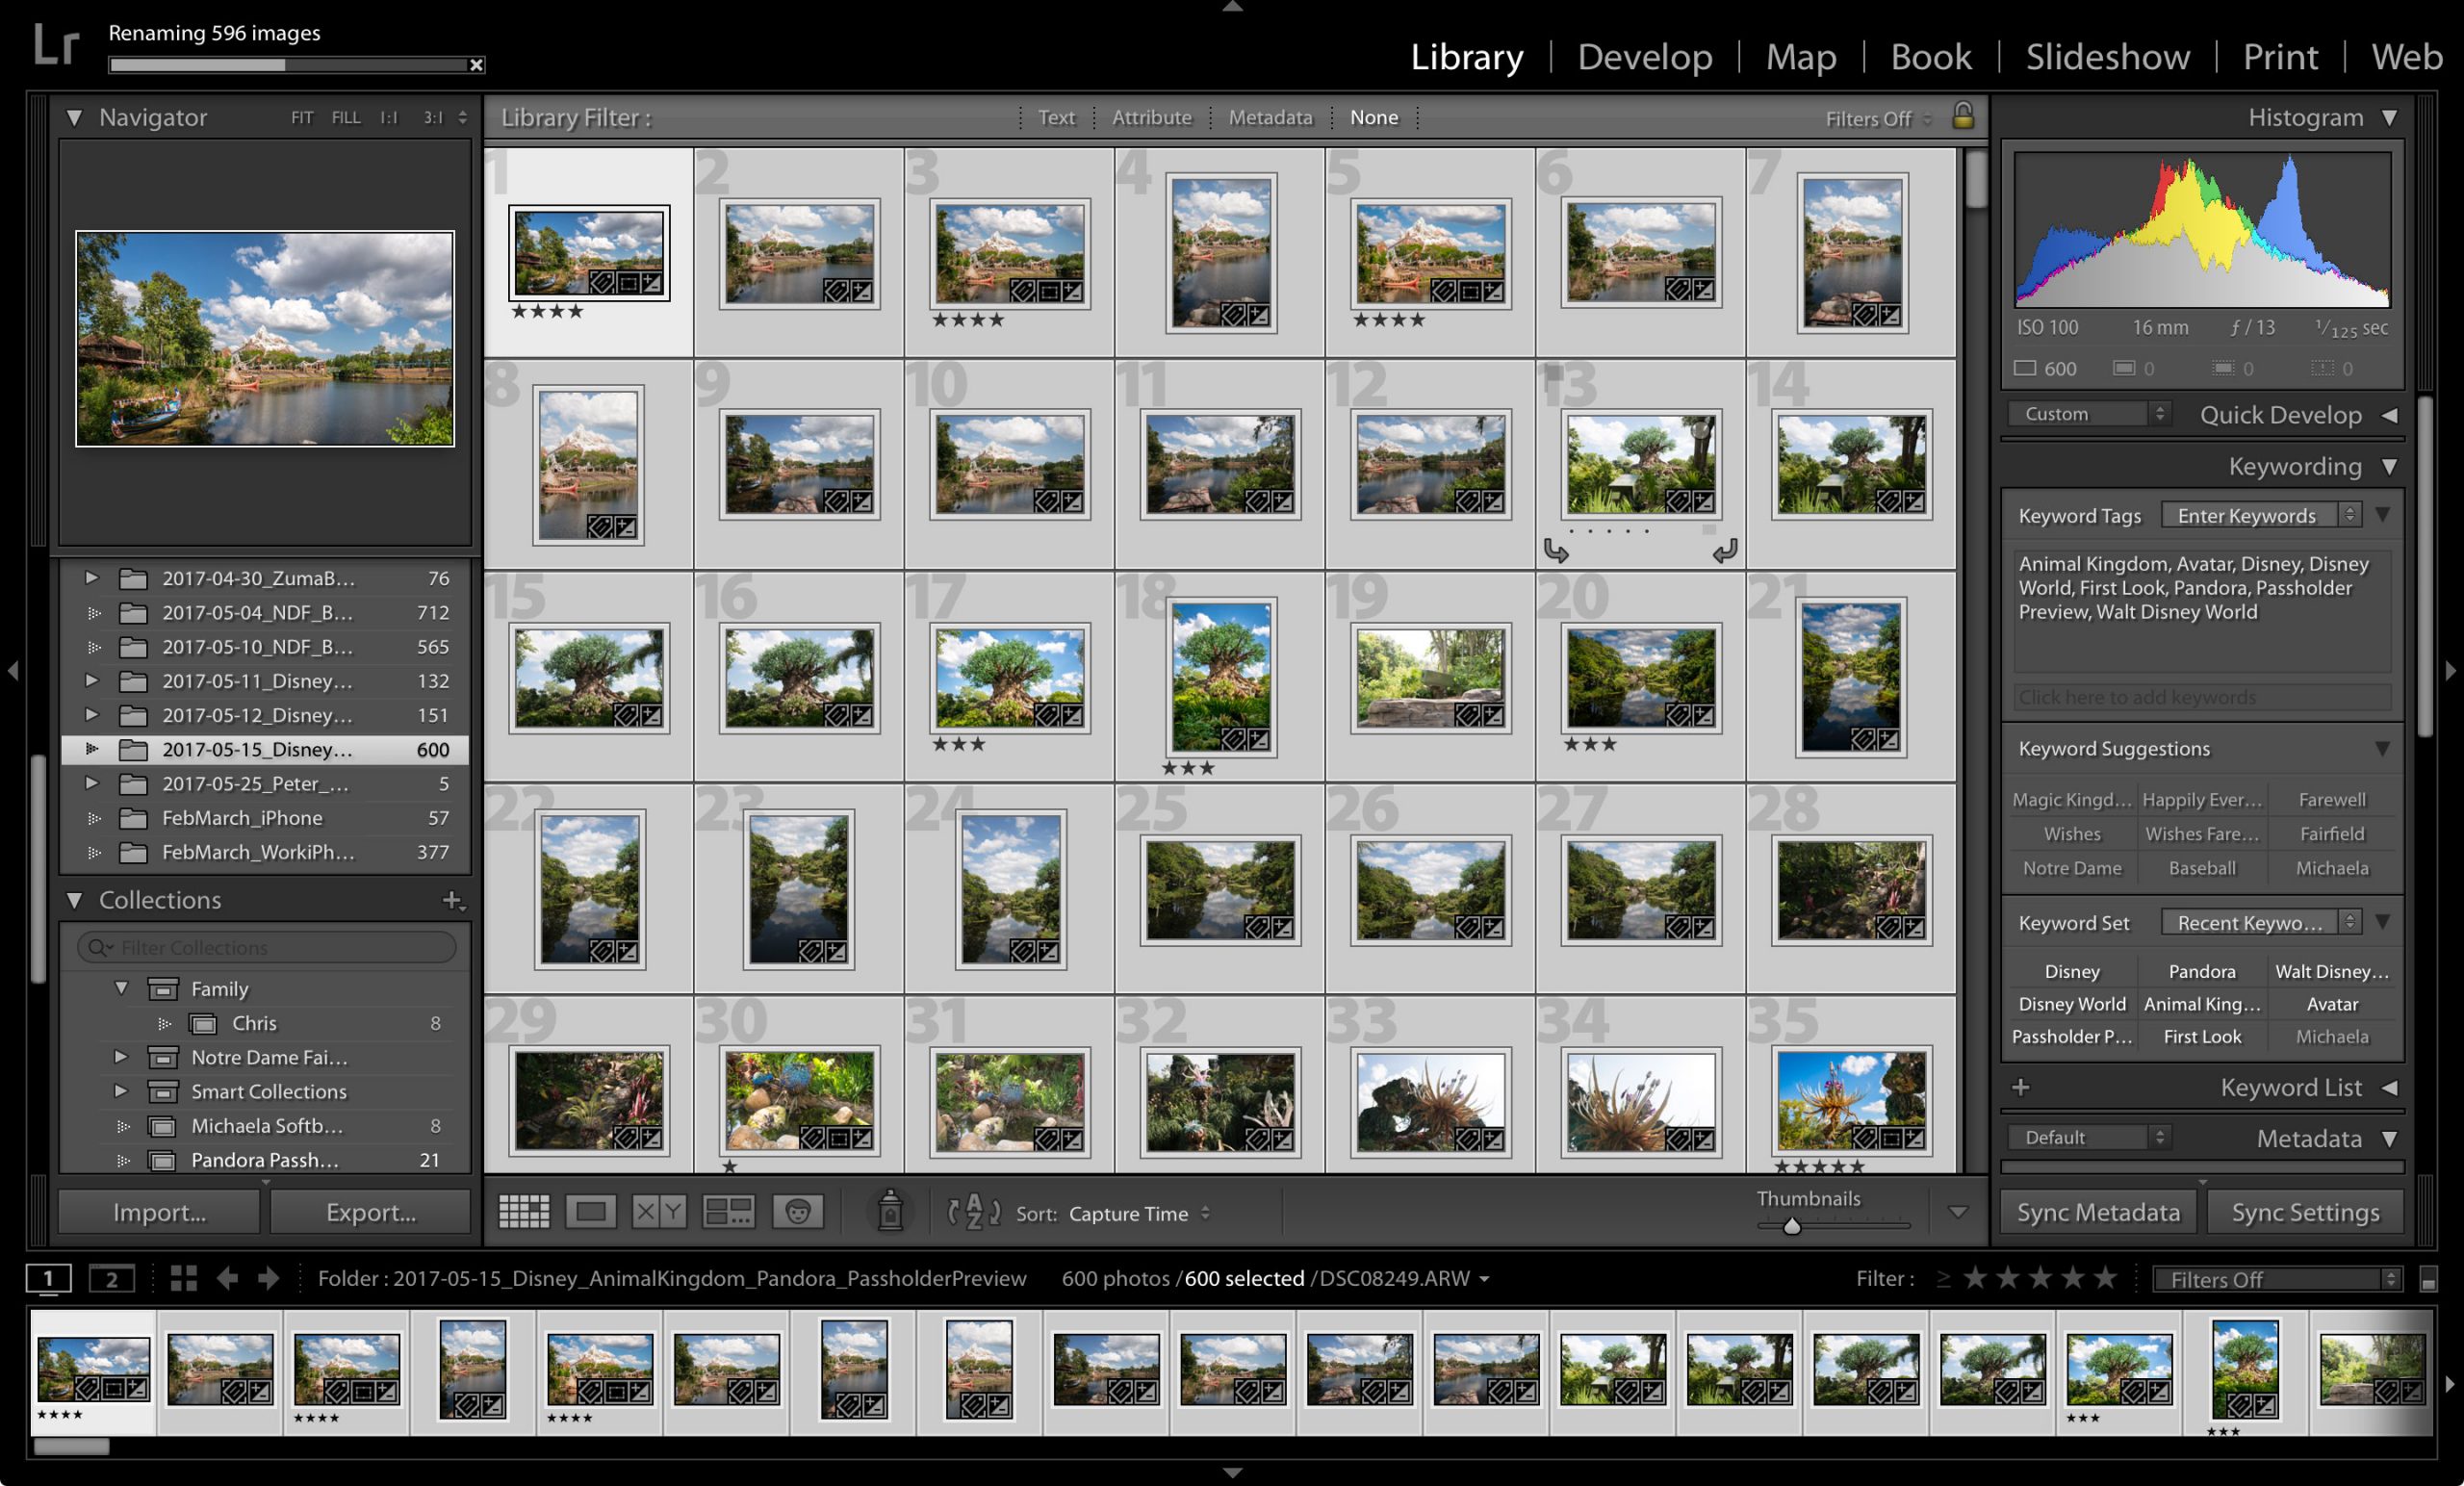Screen dimensions: 2464x1486
Task: Click the 'Click here to add keywords' field
Action: [x=2202, y=697]
